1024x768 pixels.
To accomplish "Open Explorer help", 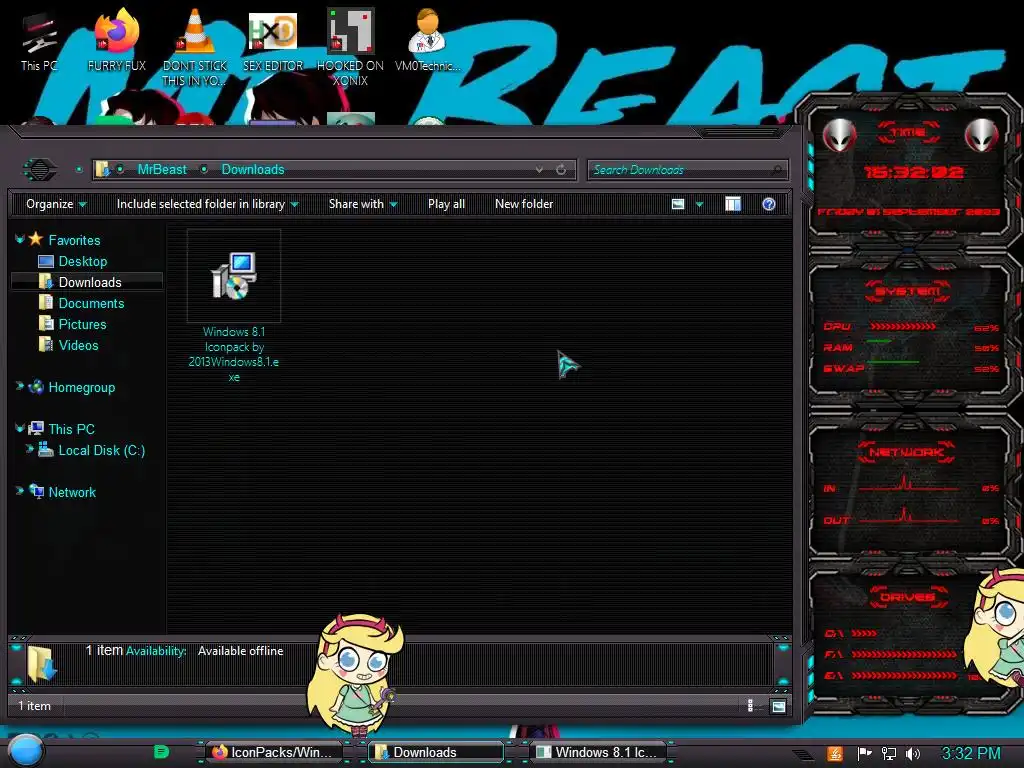I will click(769, 204).
